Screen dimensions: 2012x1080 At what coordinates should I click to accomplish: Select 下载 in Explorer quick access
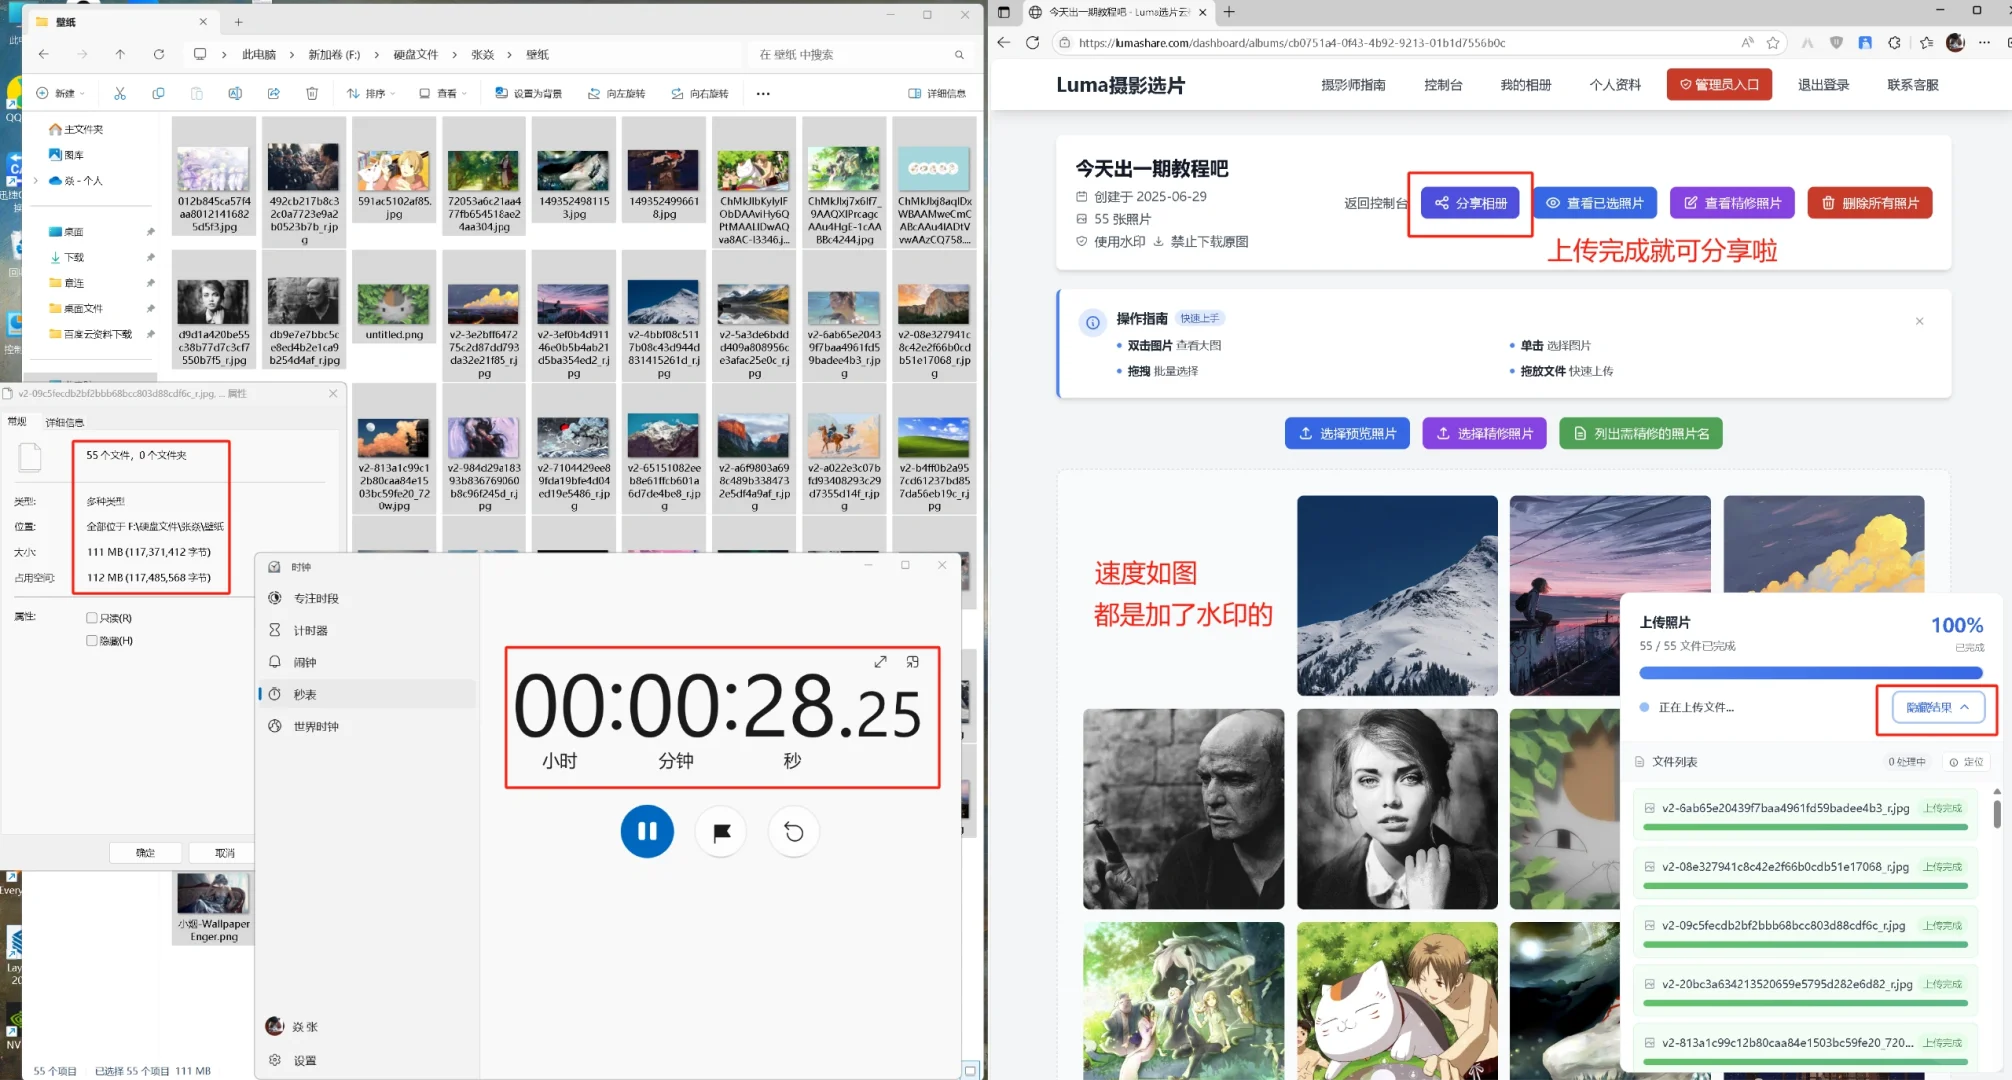[68, 257]
